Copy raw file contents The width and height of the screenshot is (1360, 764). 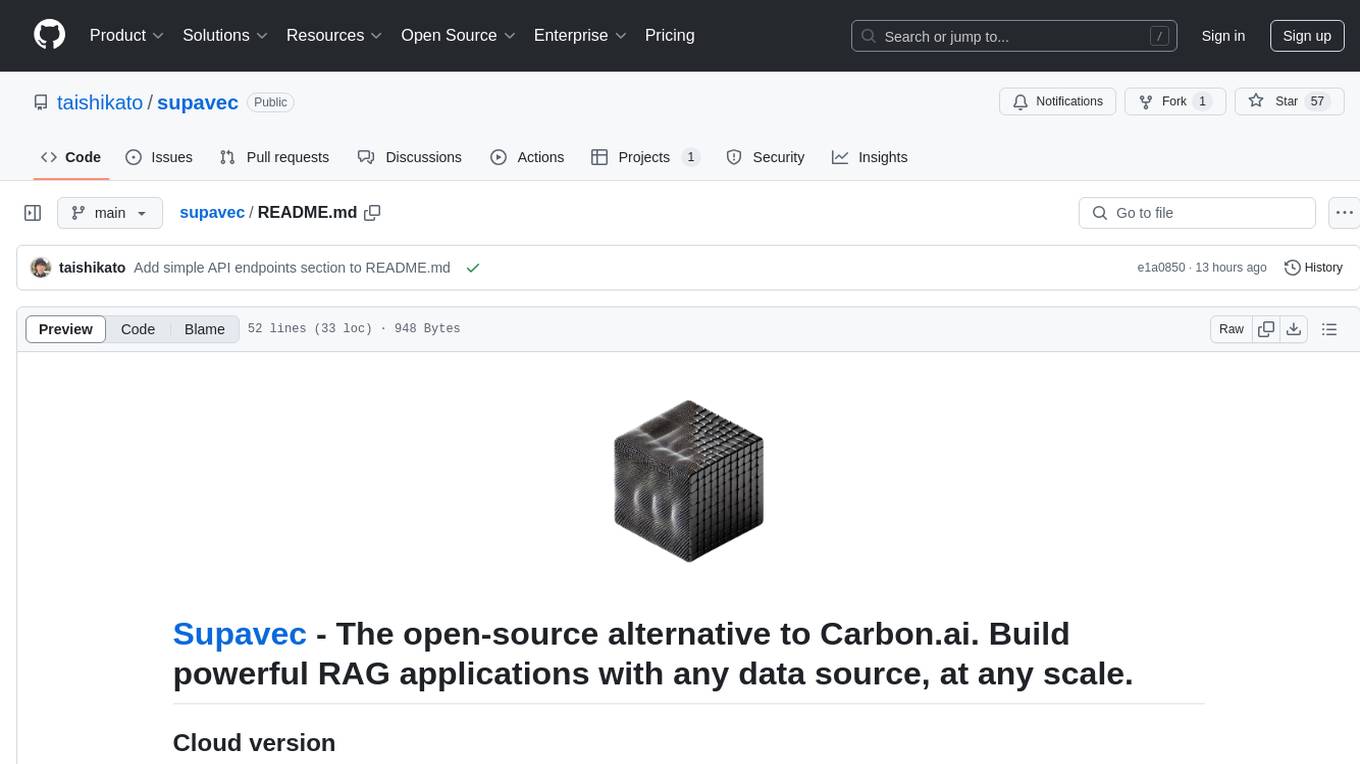(1266, 329)
